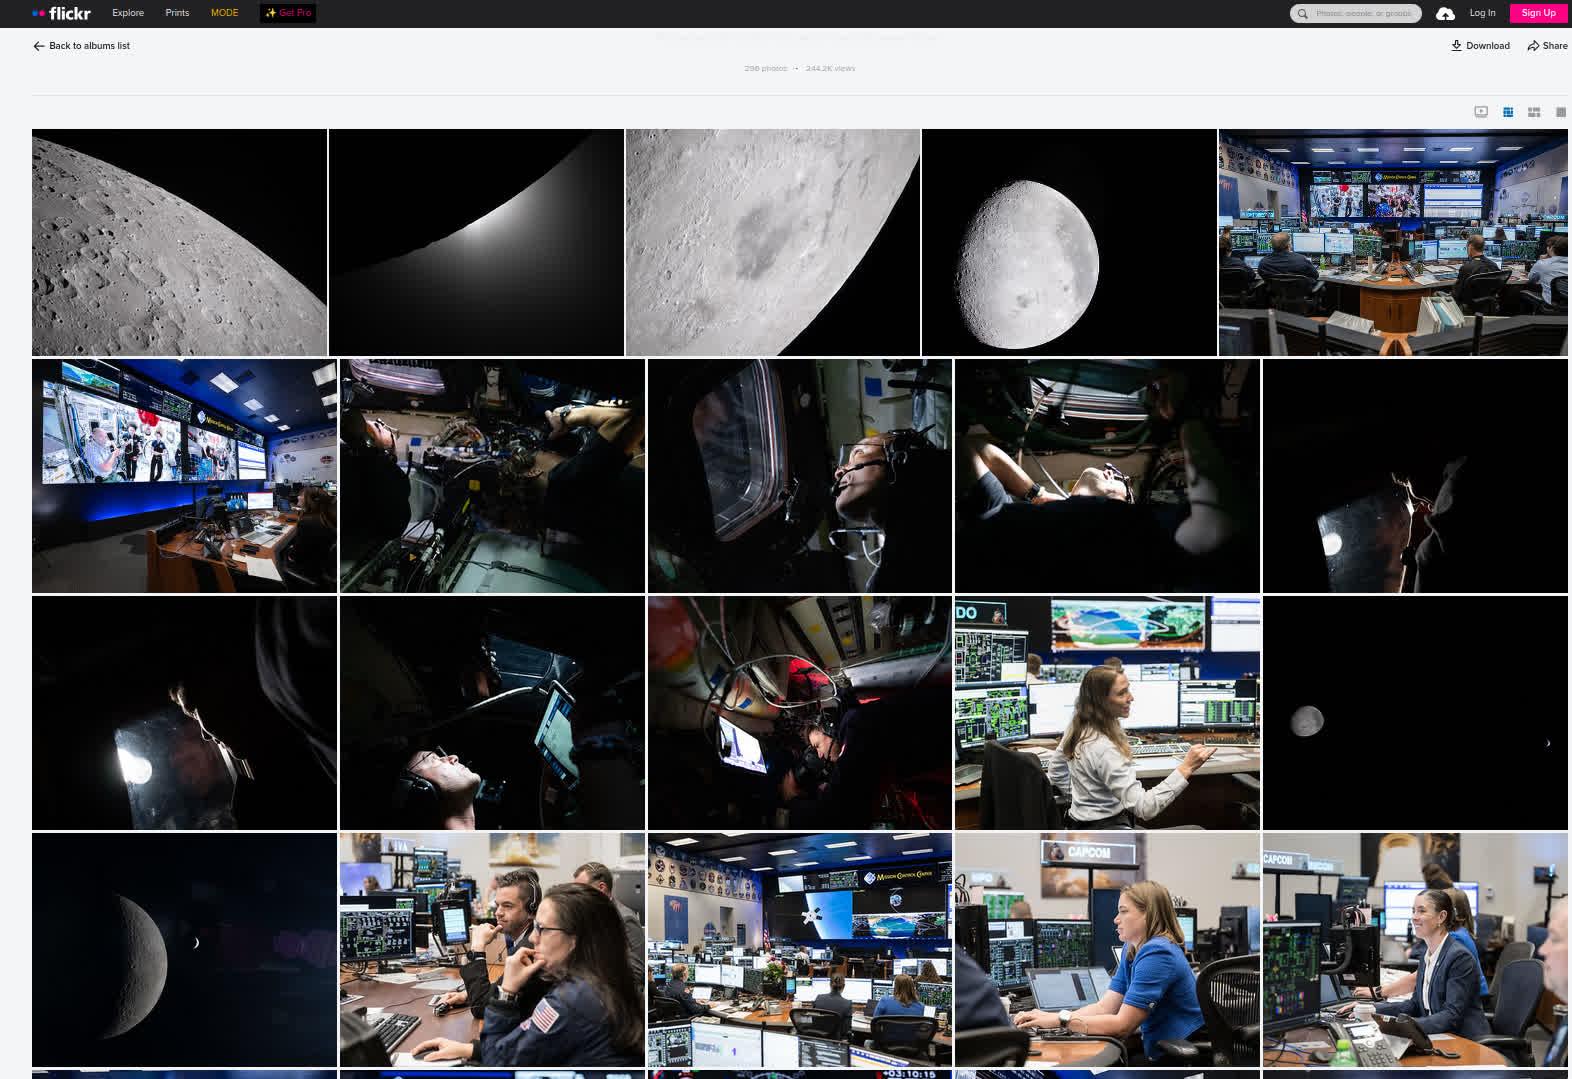
Task: Open the CAPCOM console woman in blue photo
Action: [1107, 949]
